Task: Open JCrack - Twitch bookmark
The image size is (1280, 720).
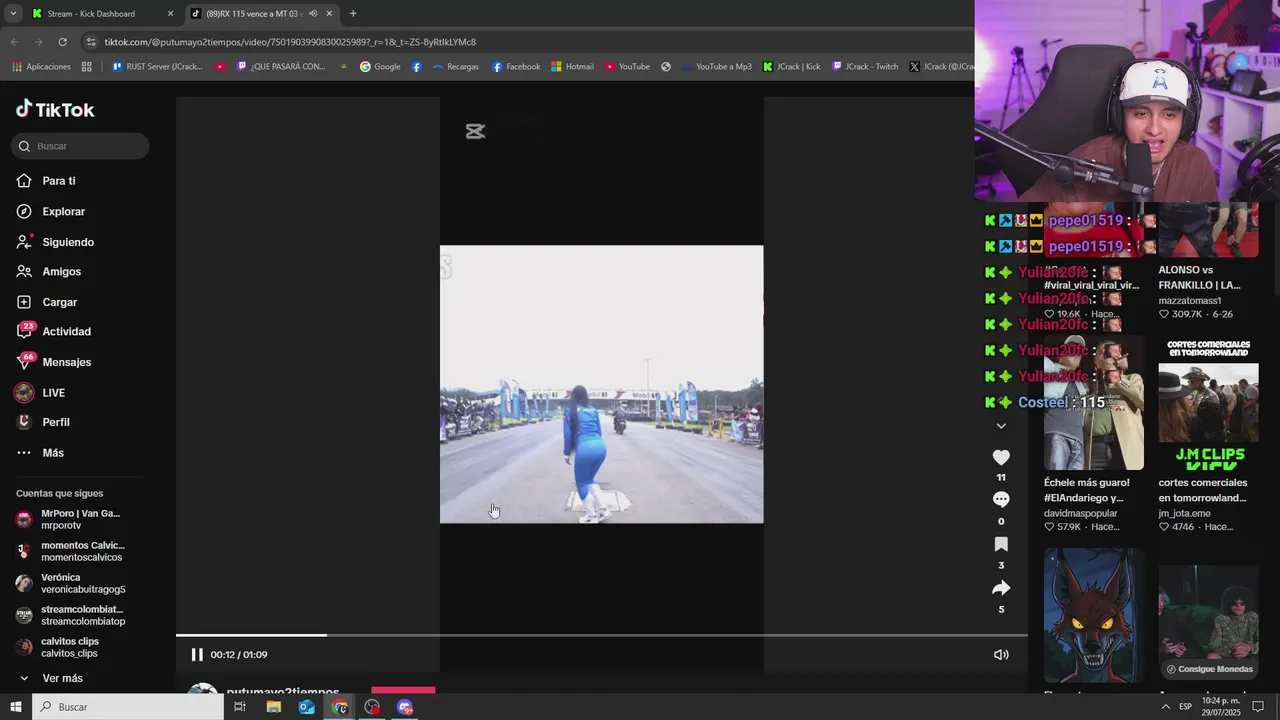Action: [865, 67]
